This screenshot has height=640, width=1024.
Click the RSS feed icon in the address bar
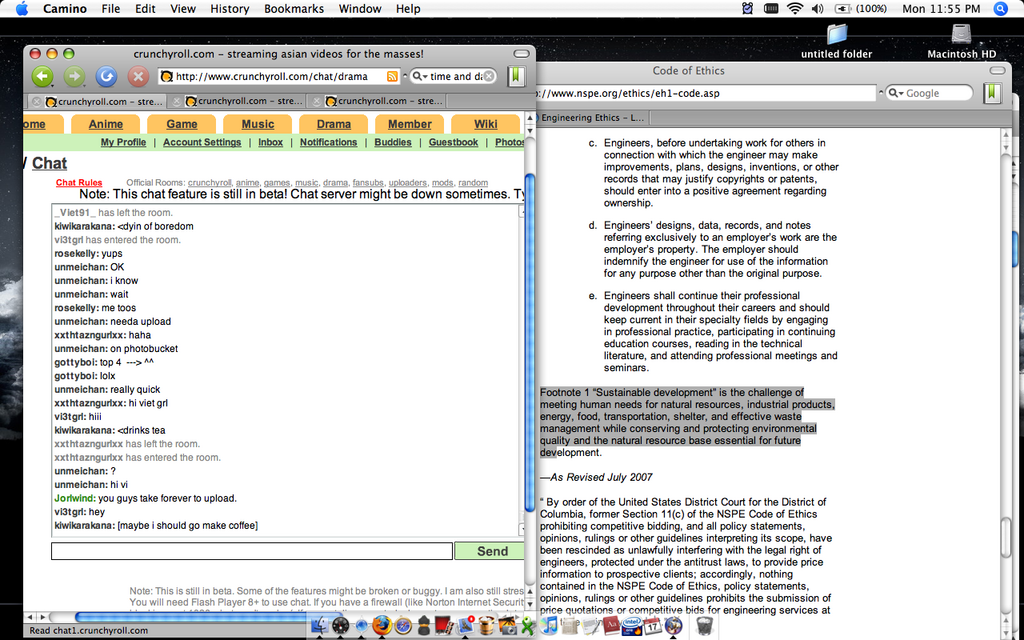pyautogui.click(x=392, y=76)
